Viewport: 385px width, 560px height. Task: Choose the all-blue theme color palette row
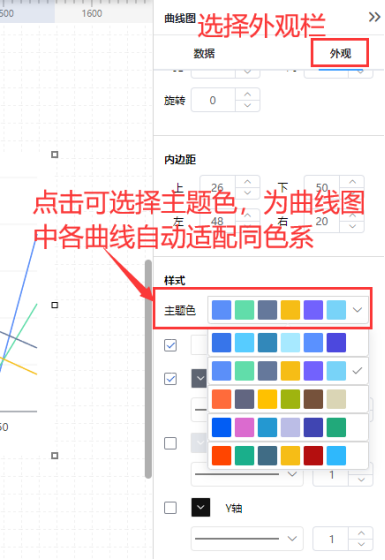coord(288,342)
